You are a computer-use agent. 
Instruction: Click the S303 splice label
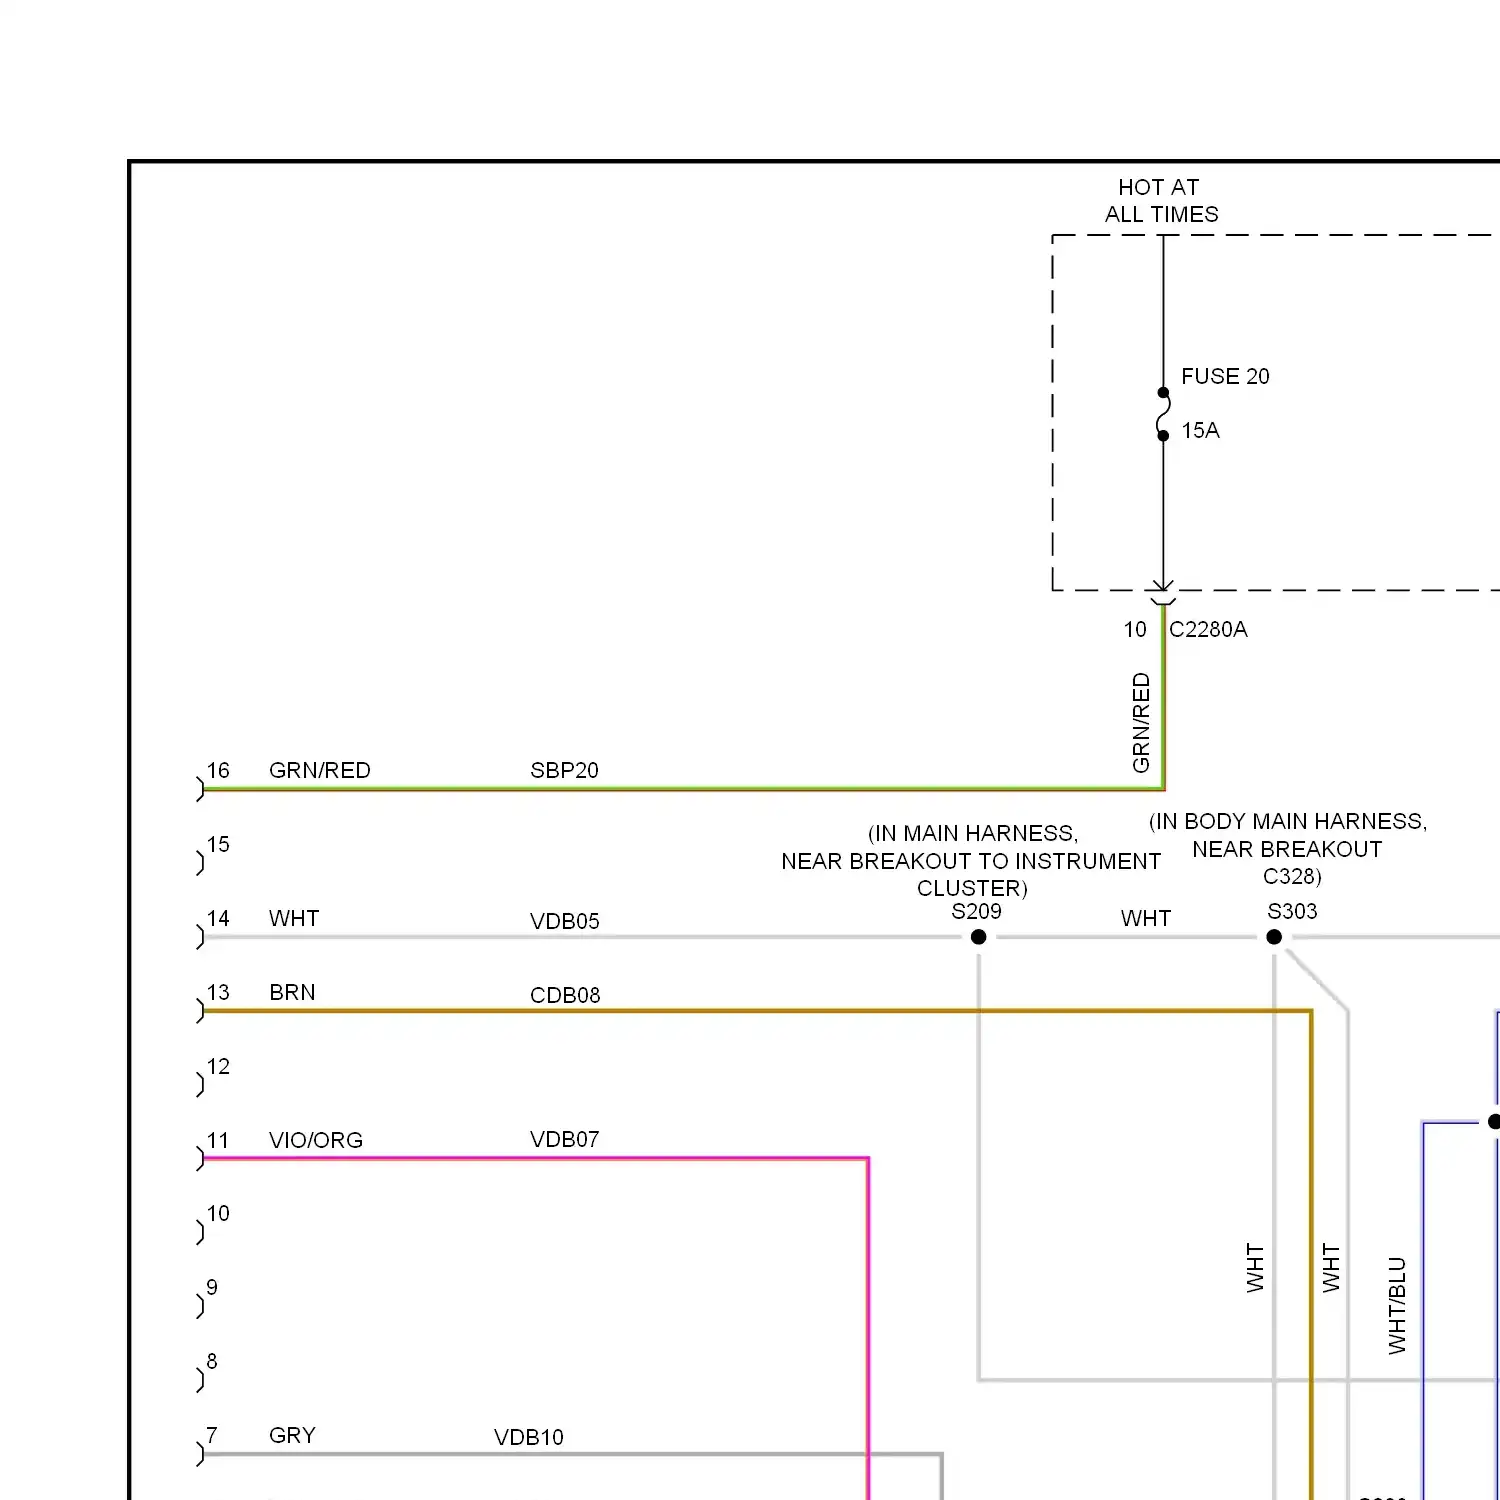1292,911
